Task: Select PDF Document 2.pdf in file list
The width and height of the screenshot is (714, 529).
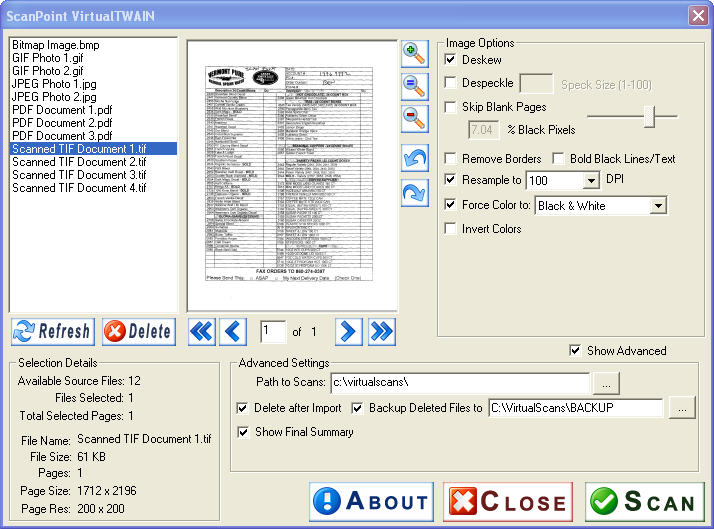Action: point(62,122)
